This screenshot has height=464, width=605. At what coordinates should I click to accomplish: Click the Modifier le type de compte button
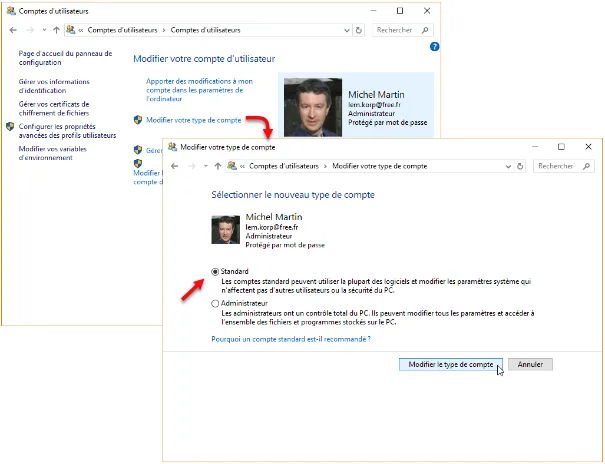tap(451, 365)
